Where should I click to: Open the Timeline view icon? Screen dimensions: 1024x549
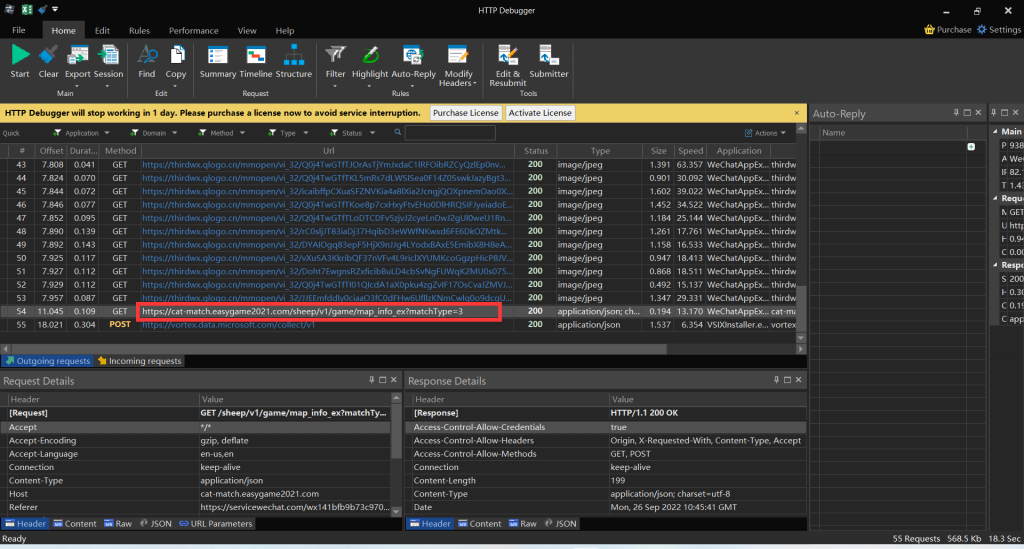tap(256, 58)
